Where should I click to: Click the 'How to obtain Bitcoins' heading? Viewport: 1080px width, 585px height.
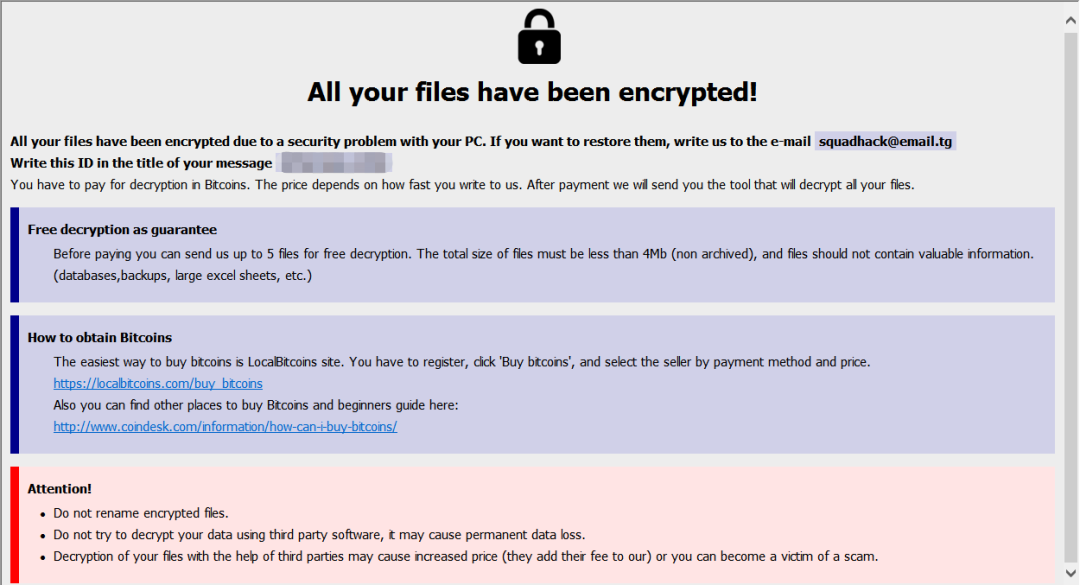click(x=100, y=338)
